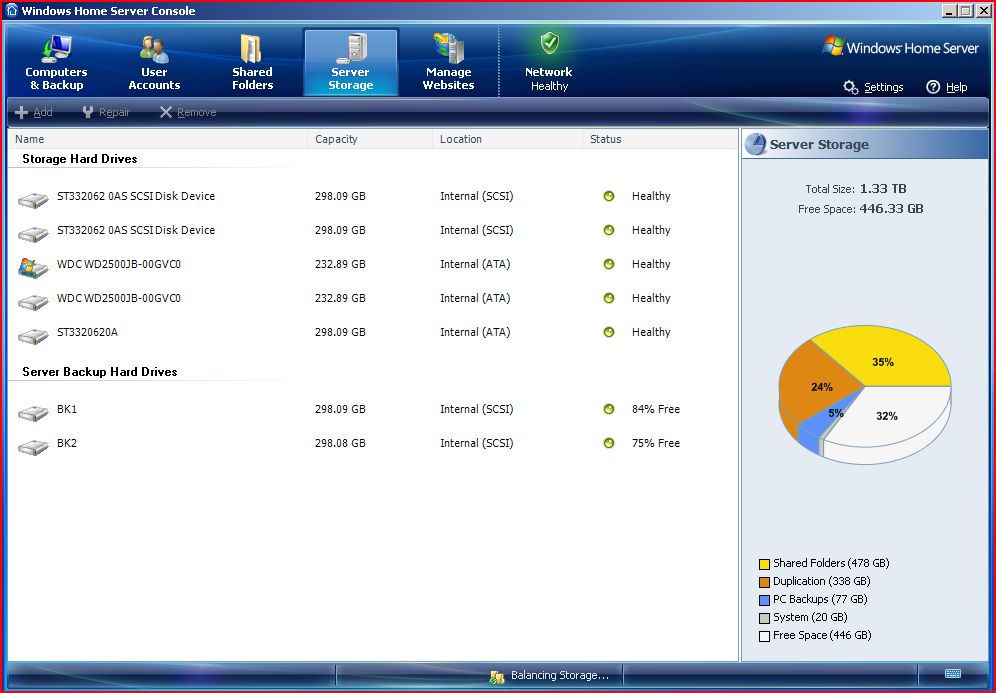Select the BK1 backup drive icon
Image resolution: width=996 pixels, height=693 pixels.
[33, 413]
